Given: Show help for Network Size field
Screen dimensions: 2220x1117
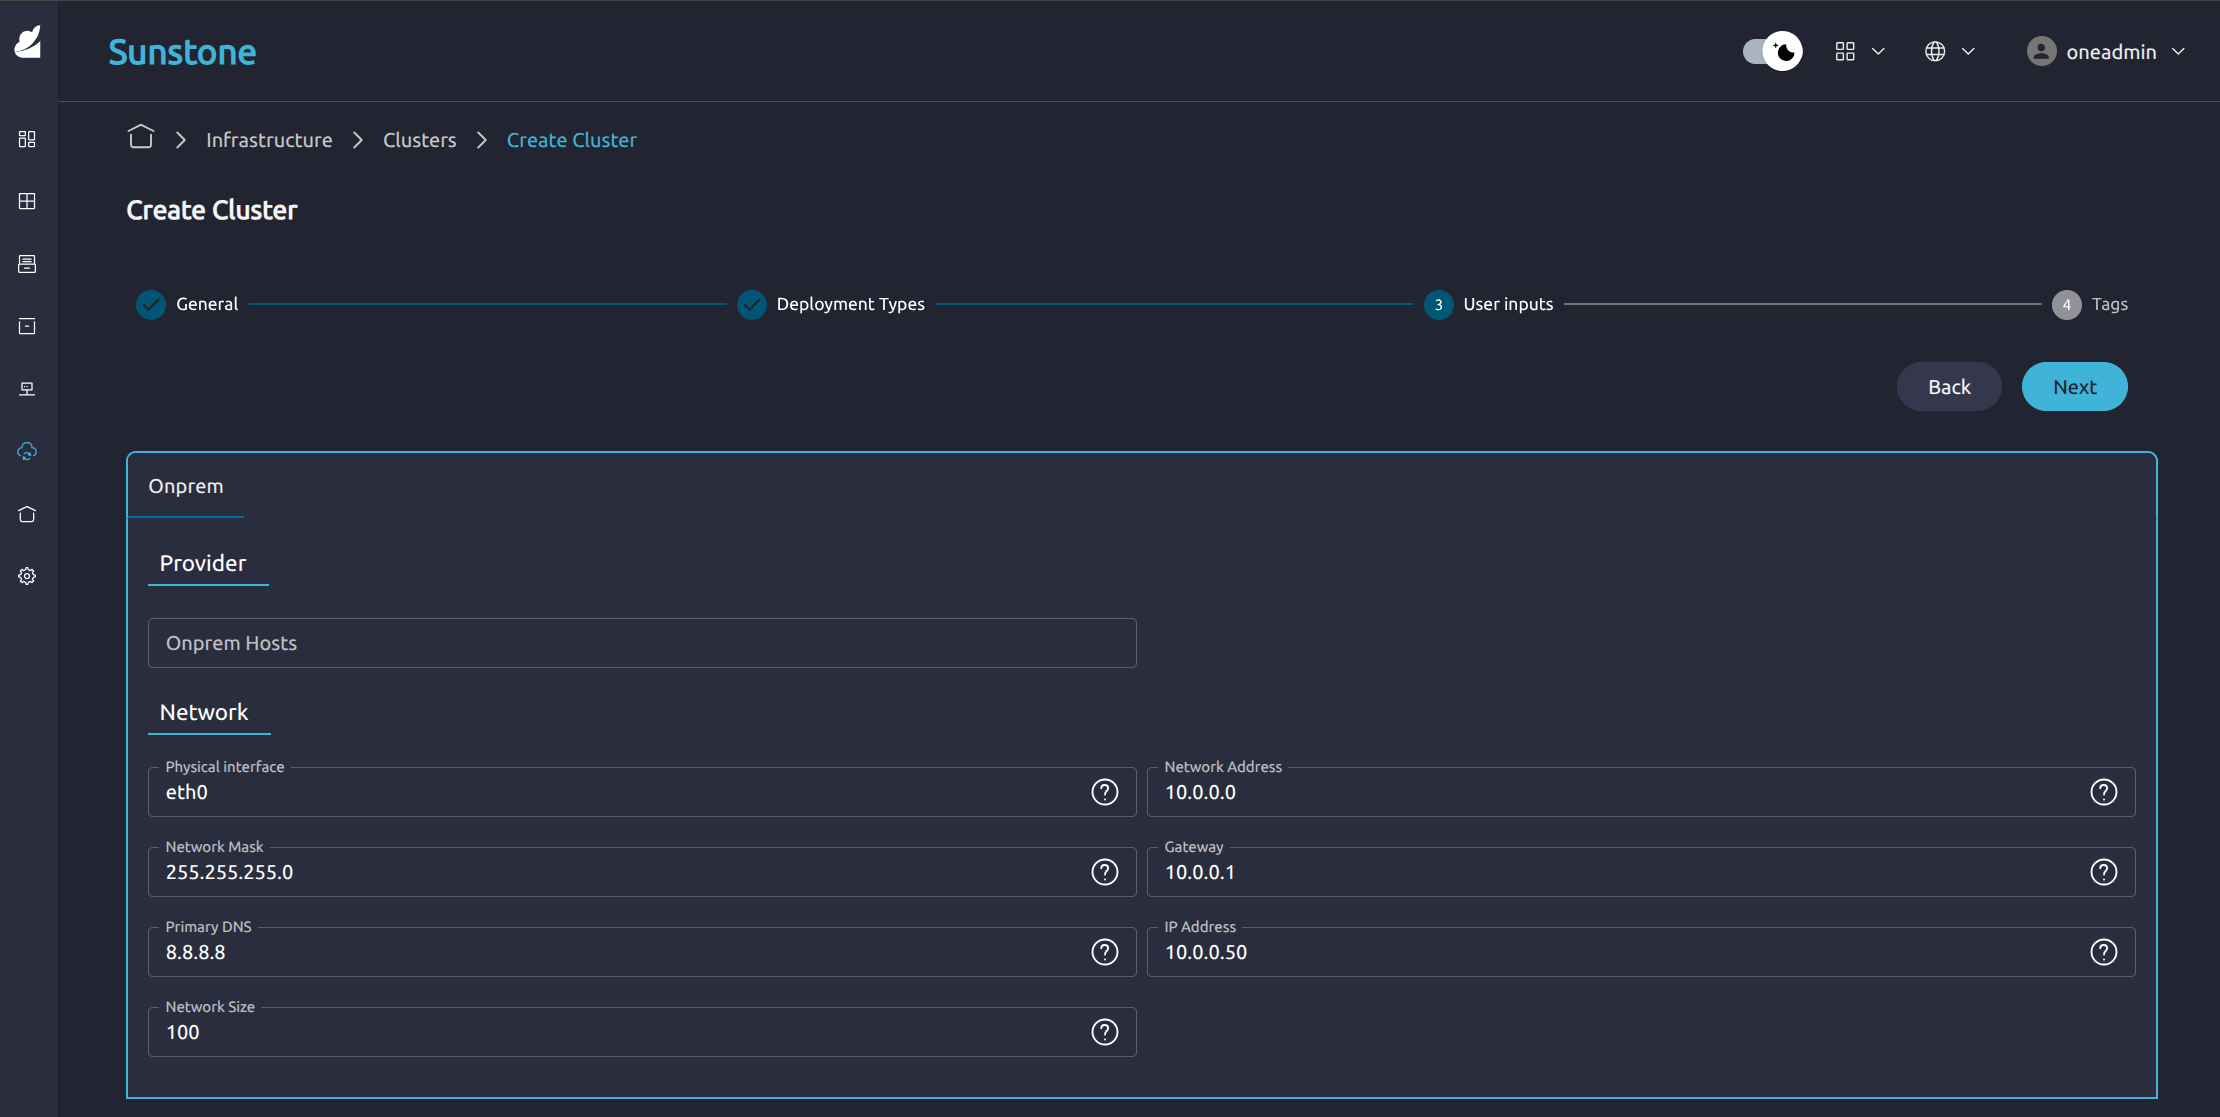Looking at the screenshot, I should (x=1104, y=1032).
